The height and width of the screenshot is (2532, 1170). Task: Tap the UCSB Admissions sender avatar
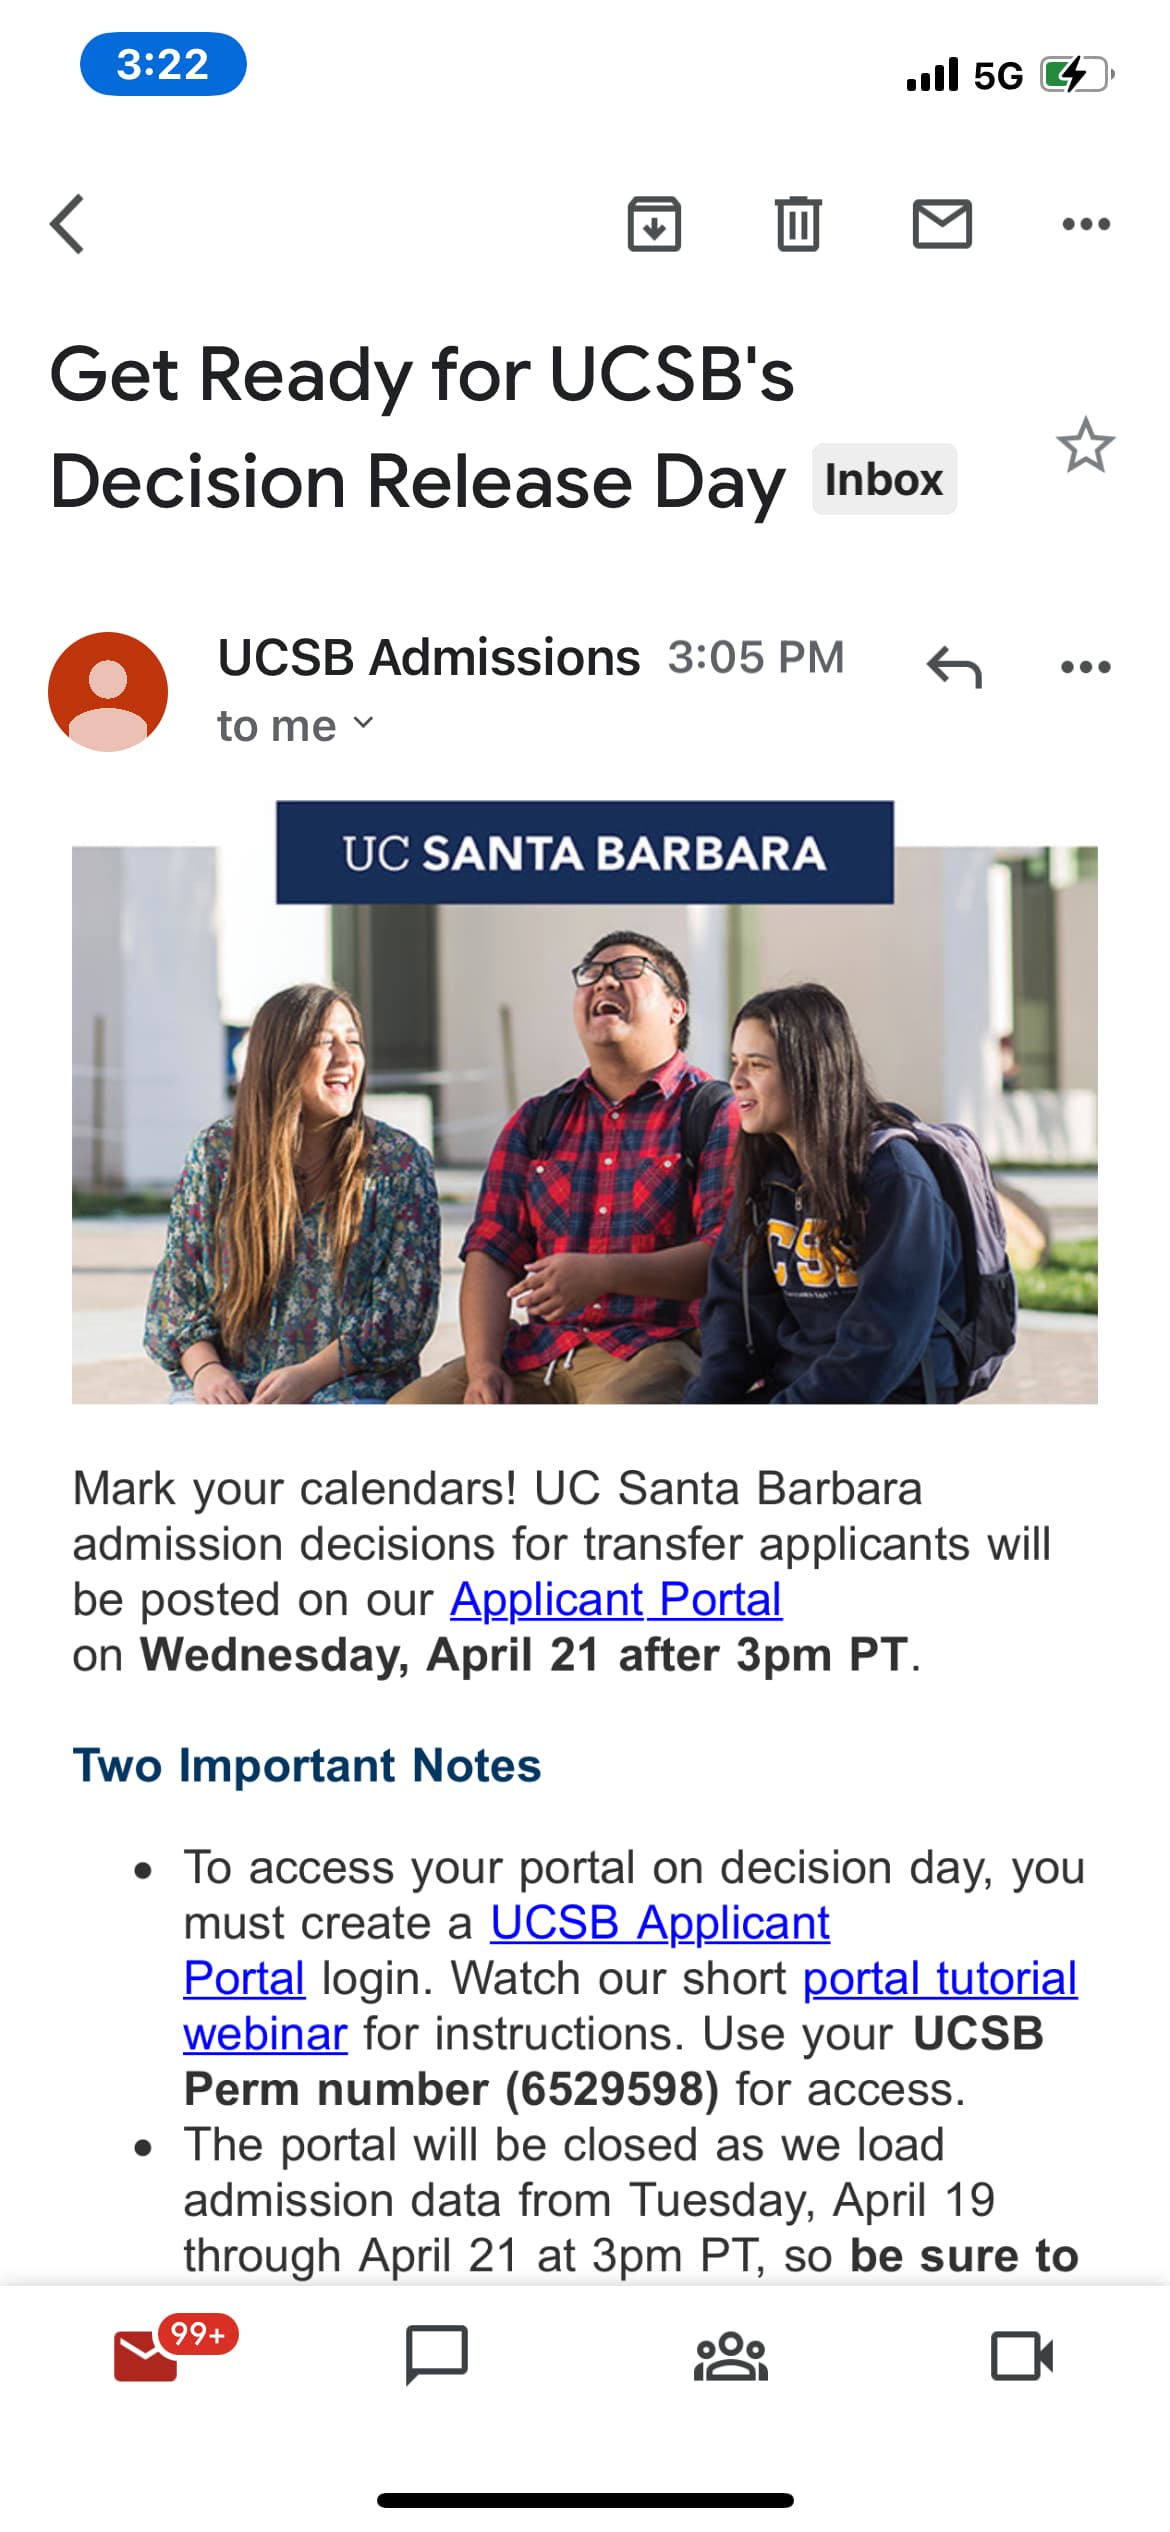[x=108, y=691]
